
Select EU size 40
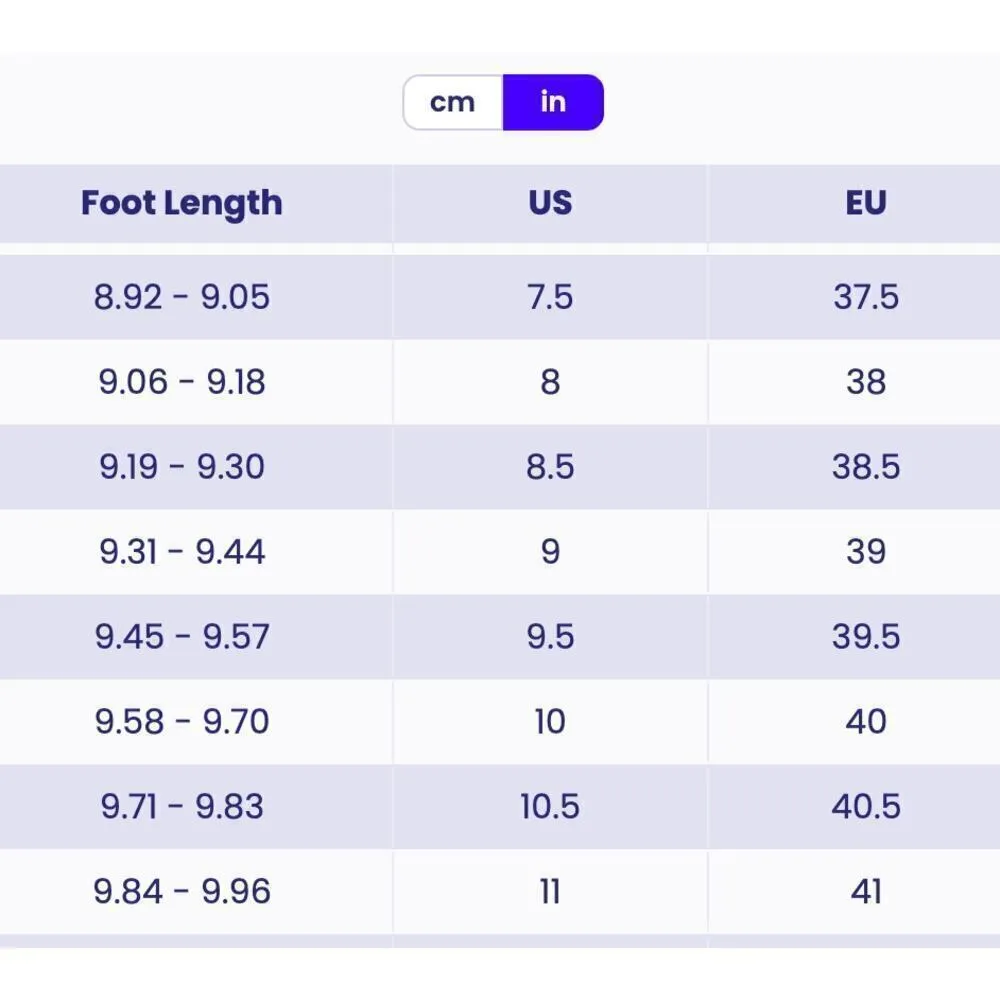click(x=866, y=722)
